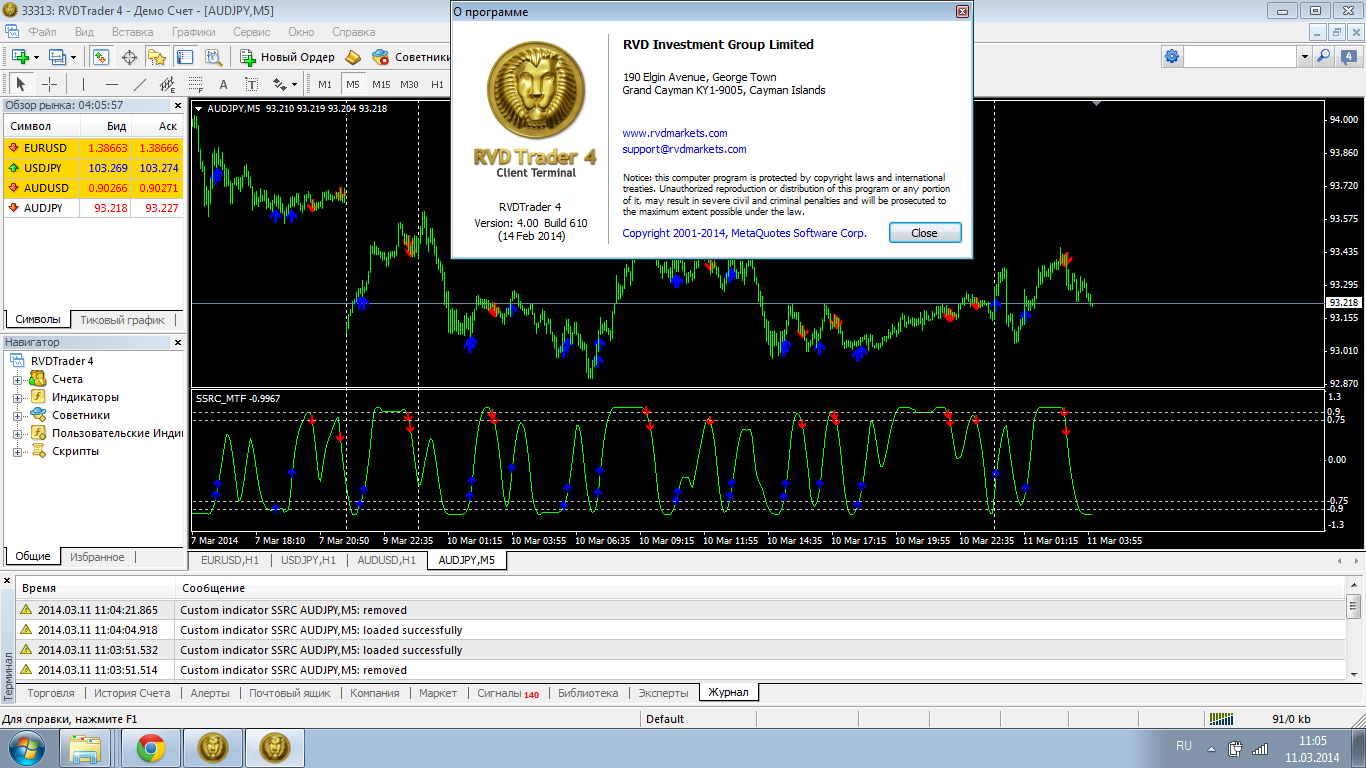Open the Справка menu
Image resolution: width=1366 pixels, height=768 pixels.
click(353, 32)
